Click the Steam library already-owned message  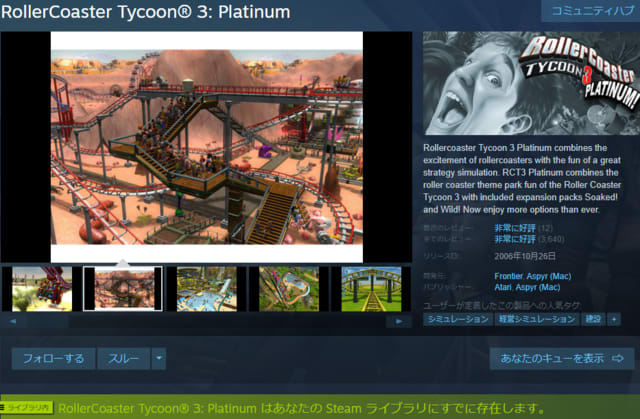[x=301, y=408]
